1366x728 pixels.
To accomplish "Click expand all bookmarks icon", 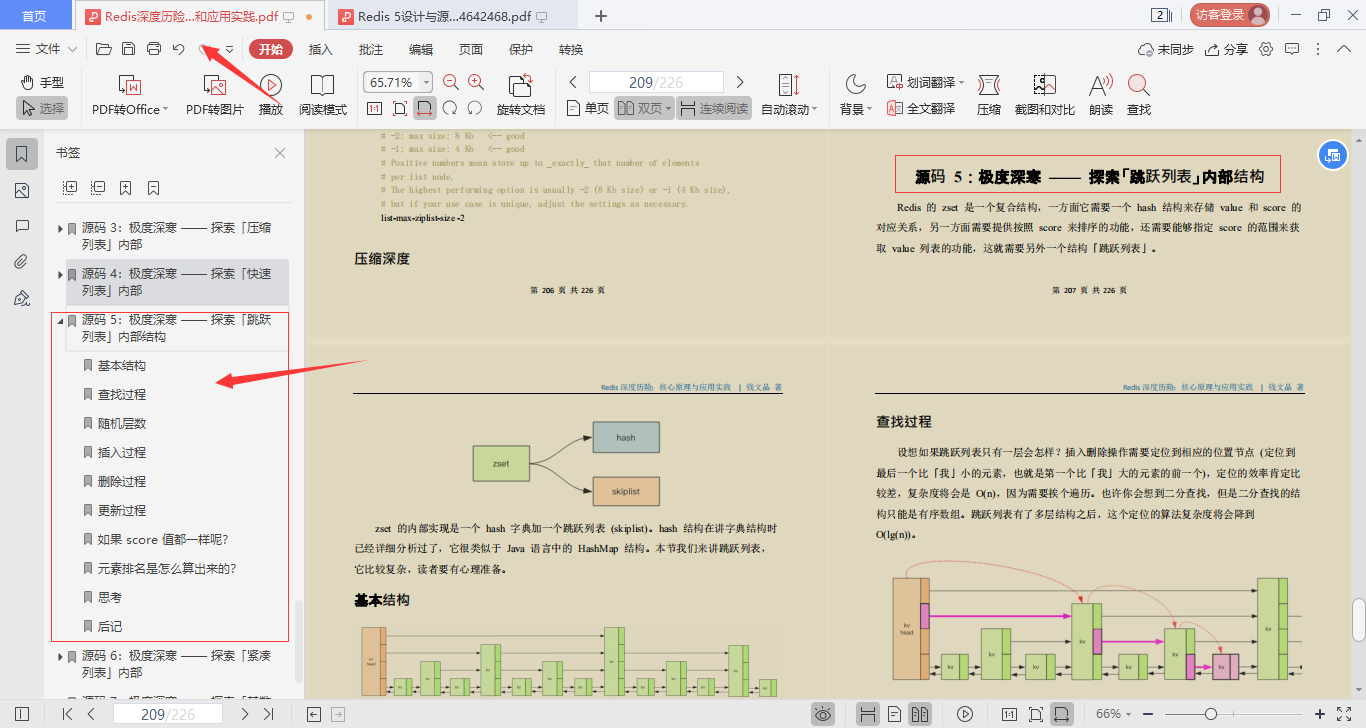I will (x=70, y=187).
